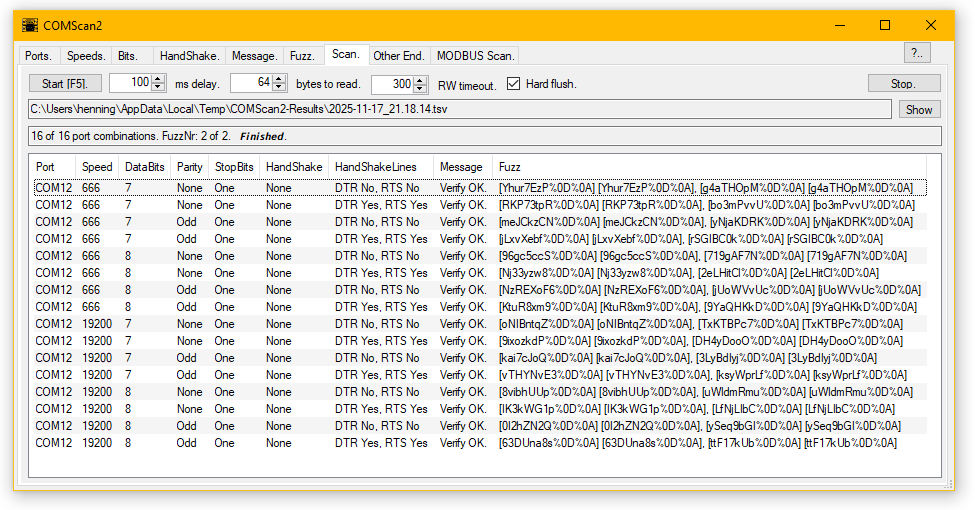Select row with fuzz IK3kWG1p
975x510 pixels.
tap(480, 409)
